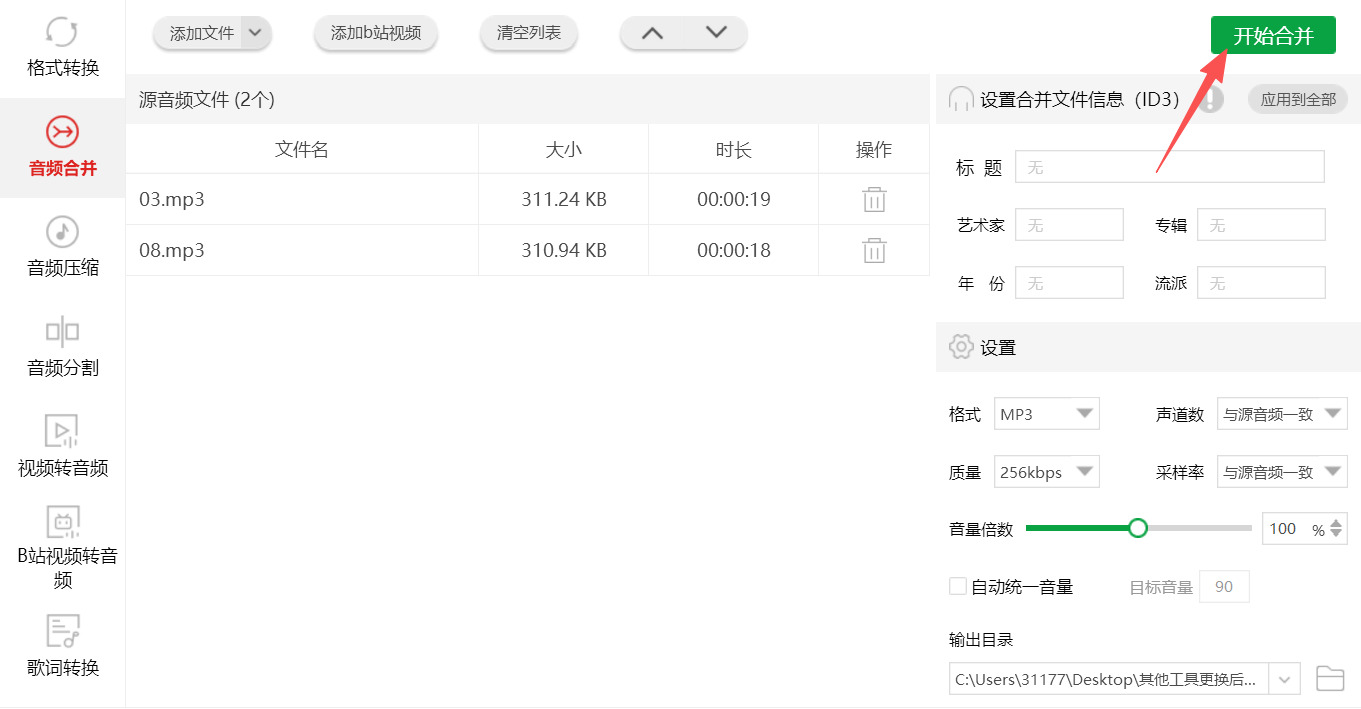Open the 添加文件 dropdown arrow
This screenshot has width=1361, height=709.
[x=255, y=33]
